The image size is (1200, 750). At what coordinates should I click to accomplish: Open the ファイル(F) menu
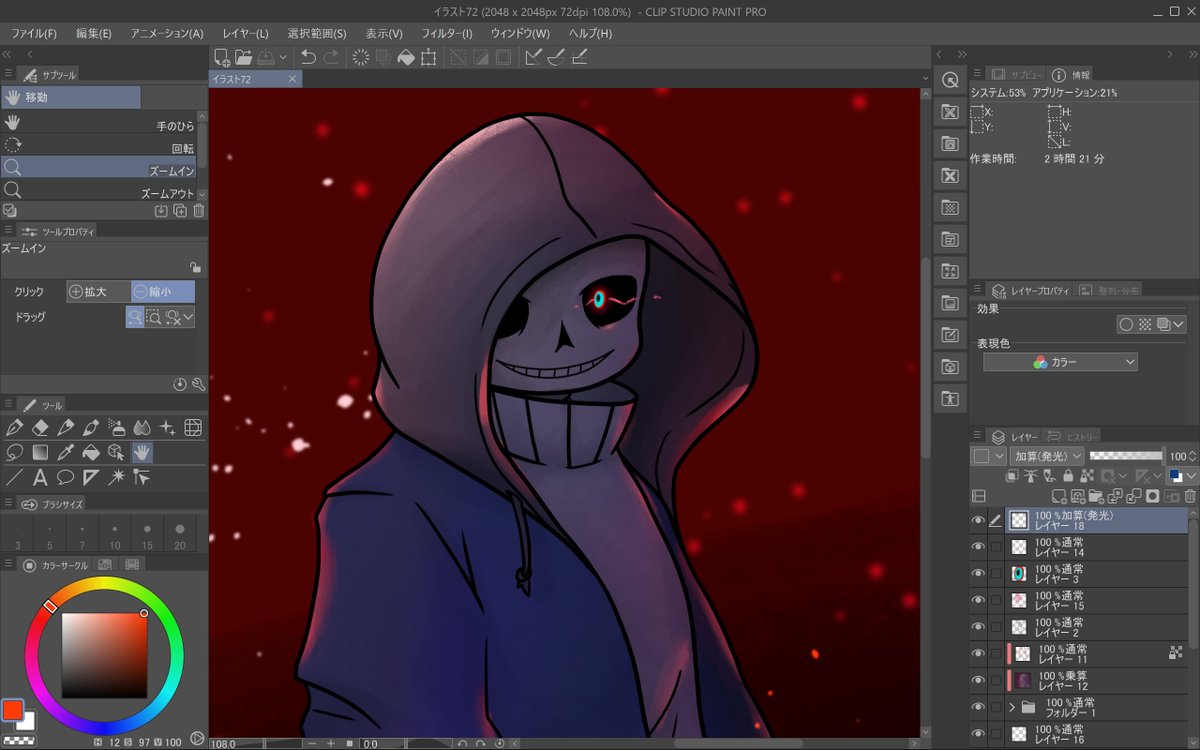tap(34, 33)
